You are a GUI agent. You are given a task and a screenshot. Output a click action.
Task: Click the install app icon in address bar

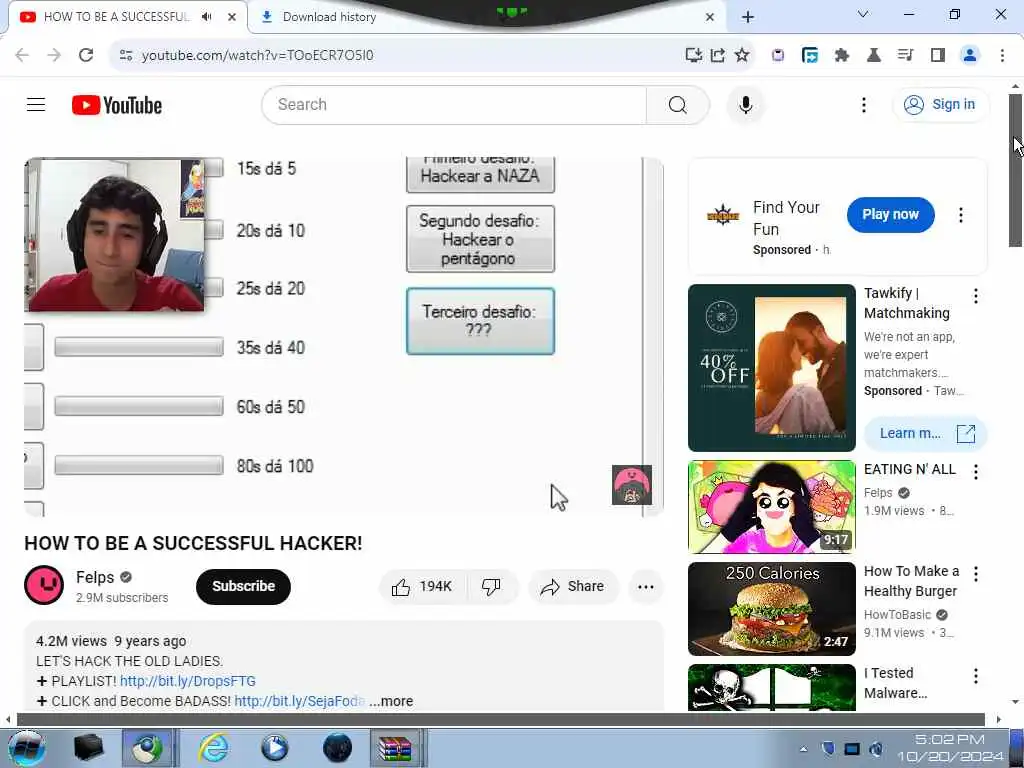click(x=694, y=55)
